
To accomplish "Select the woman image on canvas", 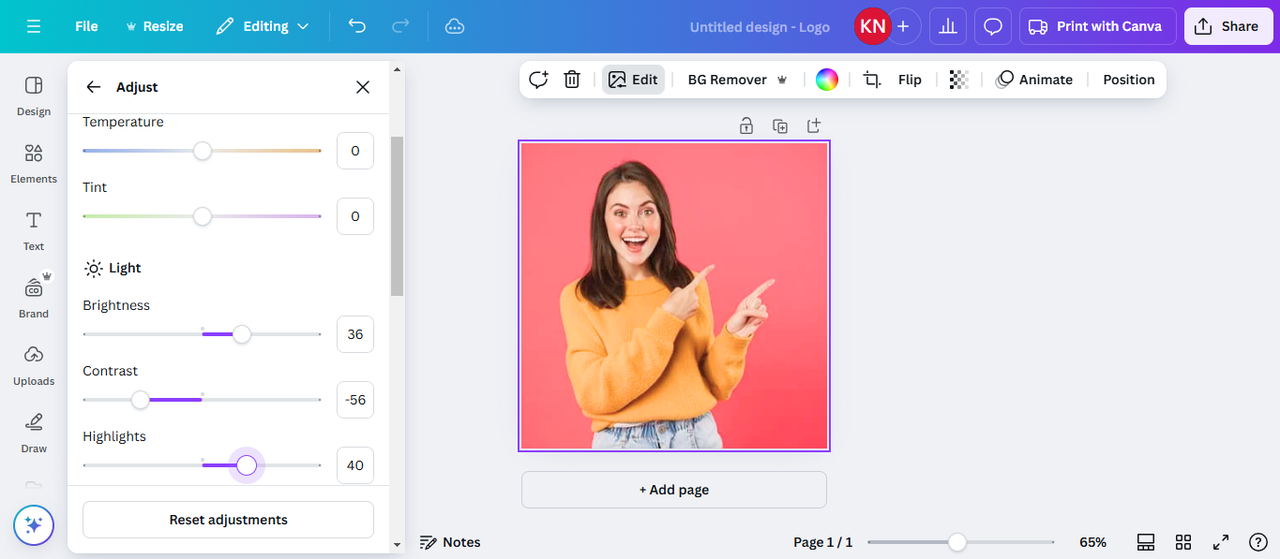I will pyautogui.click(x=674, y=296).
